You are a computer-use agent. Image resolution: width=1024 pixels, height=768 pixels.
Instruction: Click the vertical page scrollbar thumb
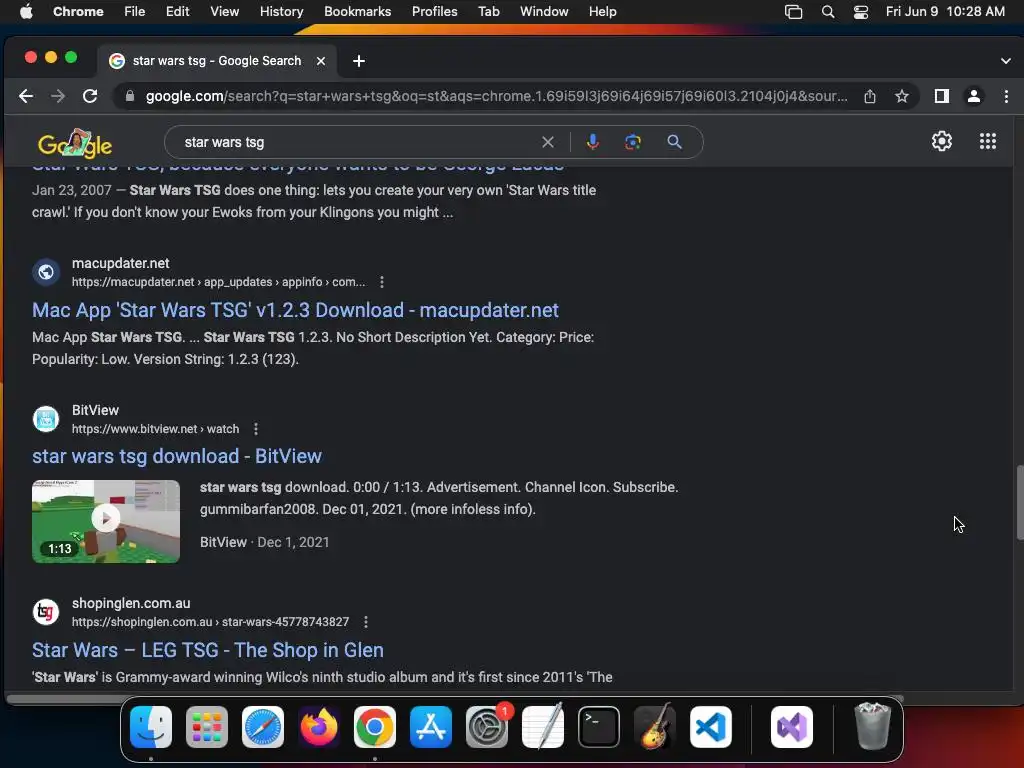point(1019,502)
